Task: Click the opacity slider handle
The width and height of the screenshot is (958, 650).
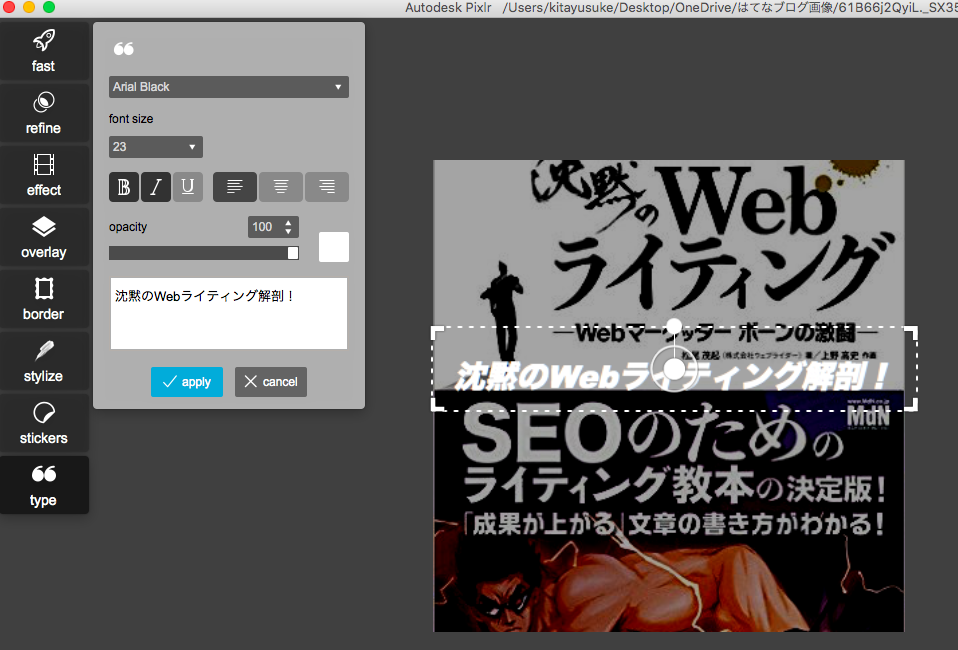Action: pyautogui.click(x=293, y=253)
